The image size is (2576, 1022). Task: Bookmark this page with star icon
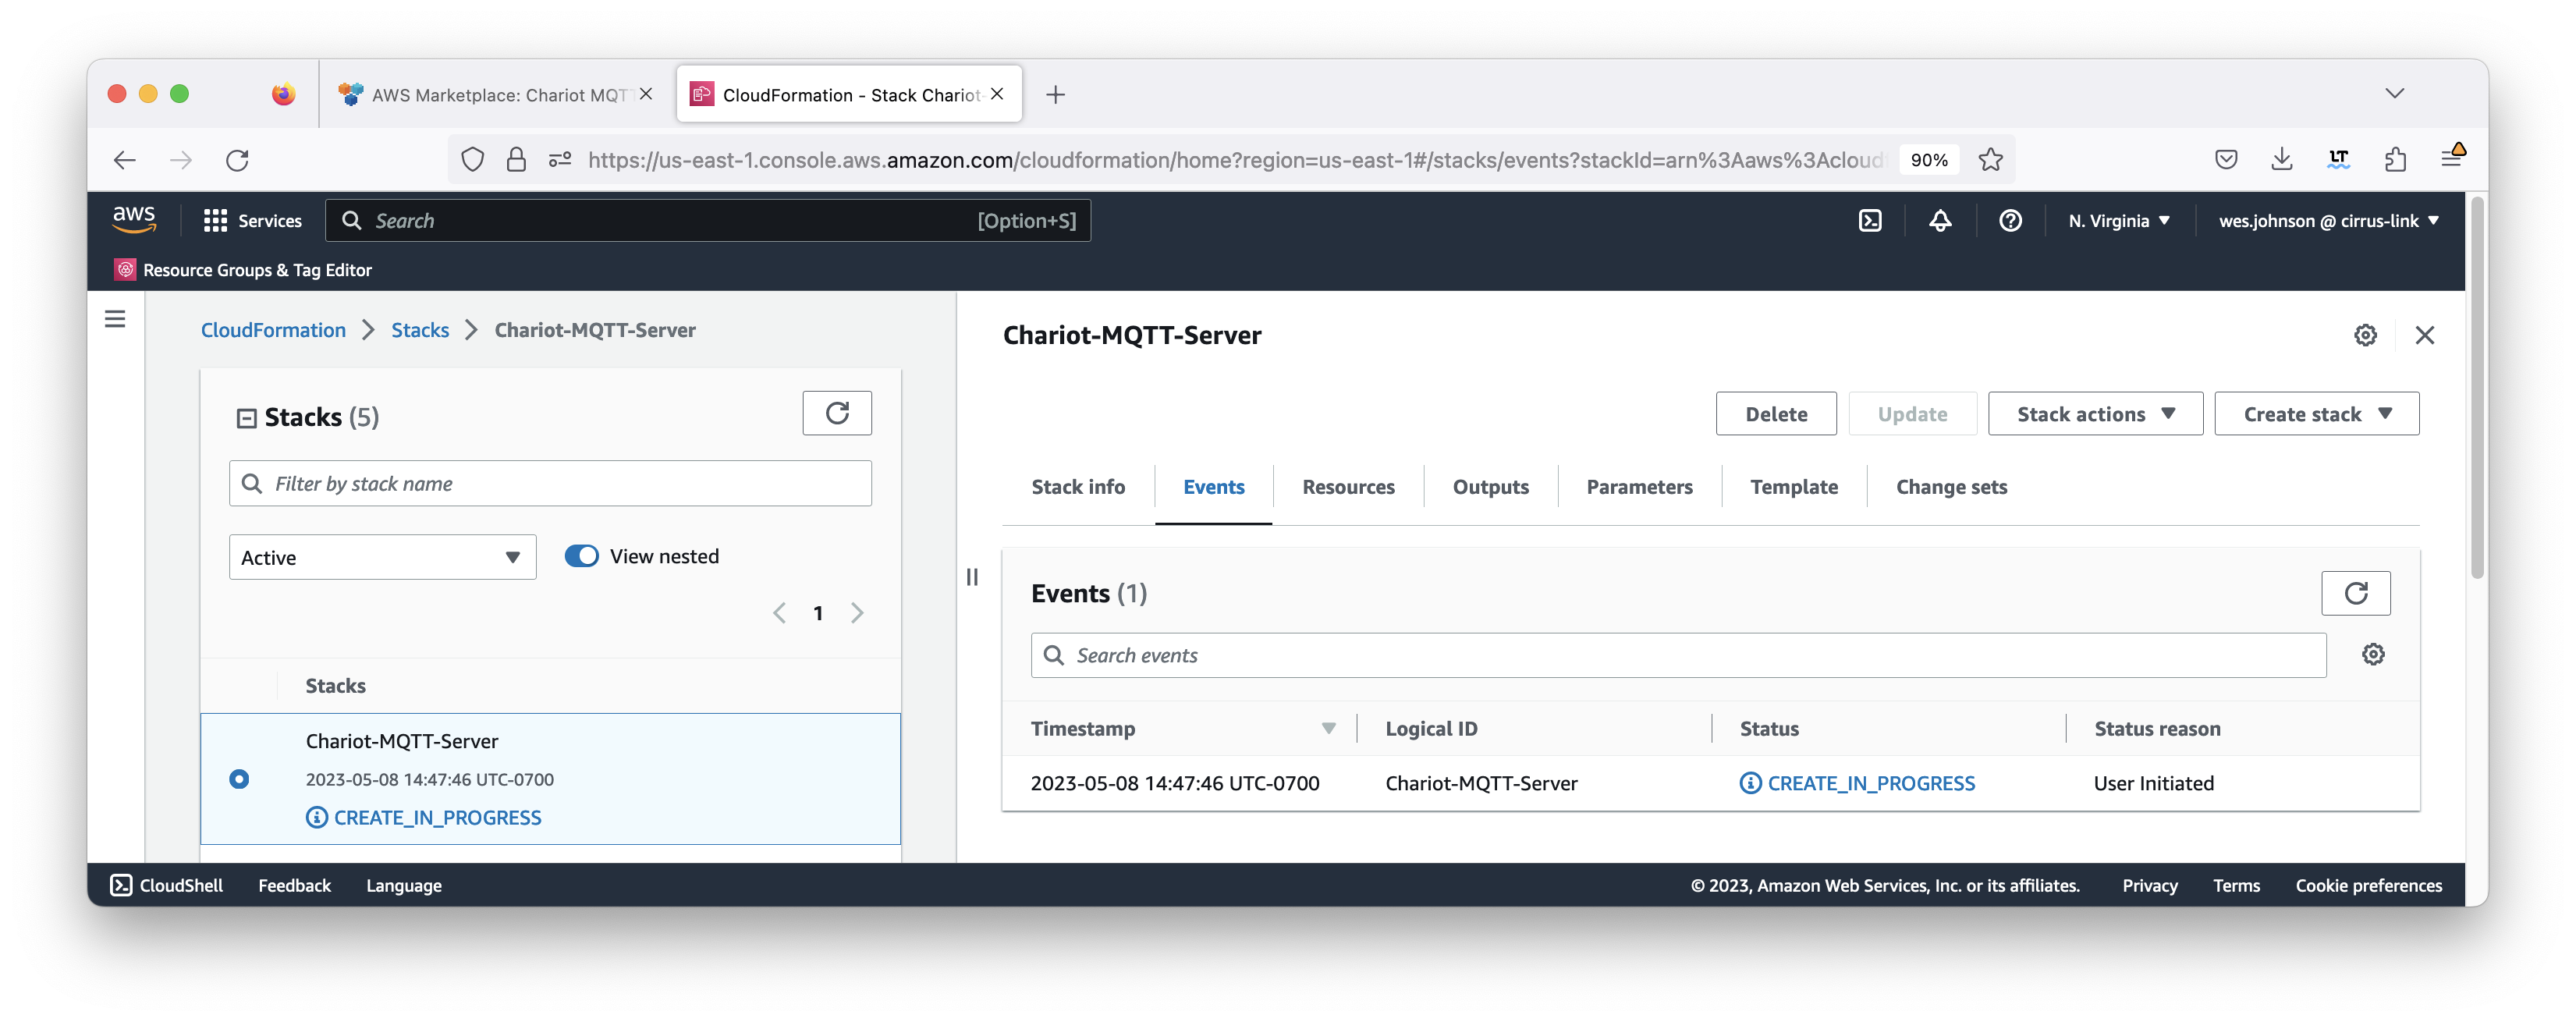coord(1990,160)
